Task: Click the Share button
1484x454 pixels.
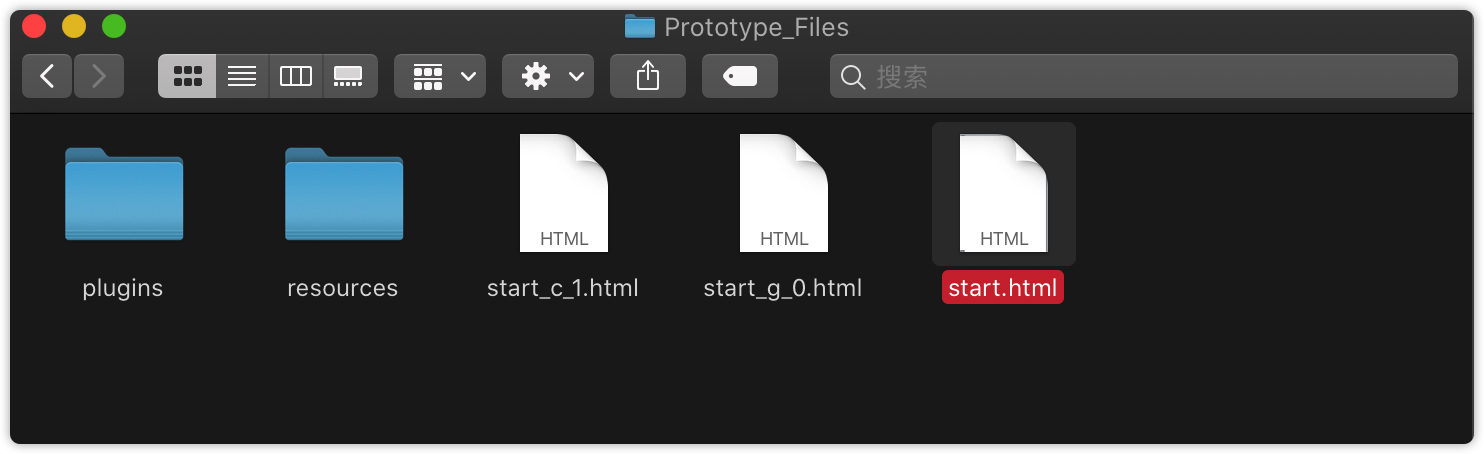Action: (648, 76)
